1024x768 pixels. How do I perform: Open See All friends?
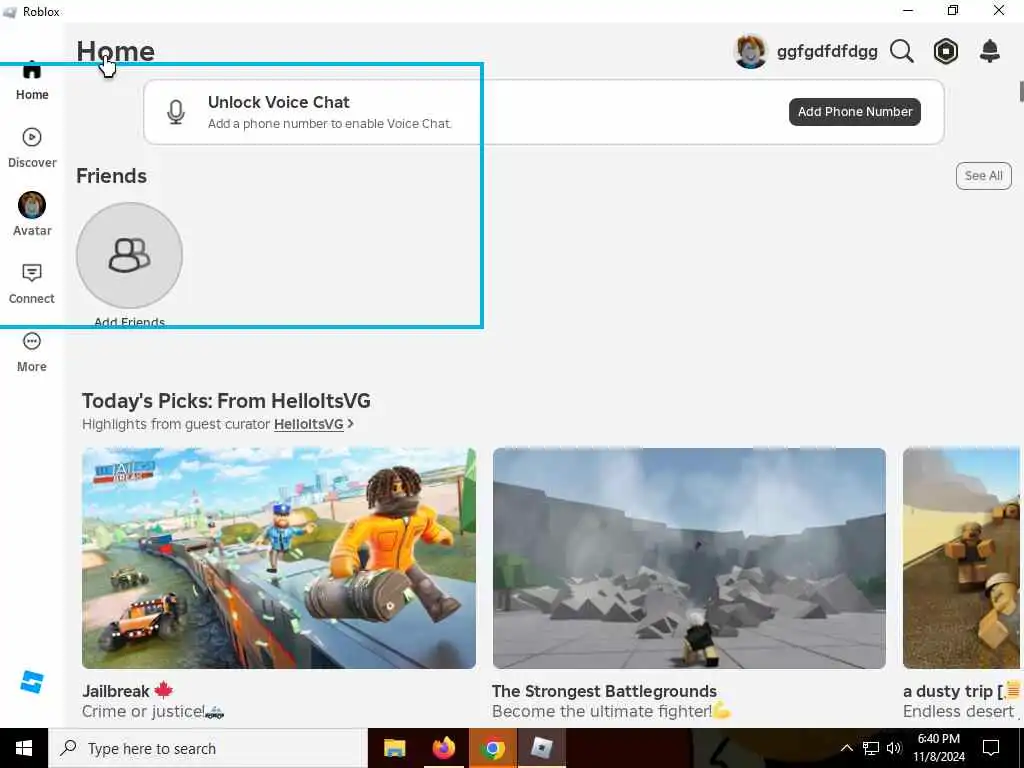point(984,176)
